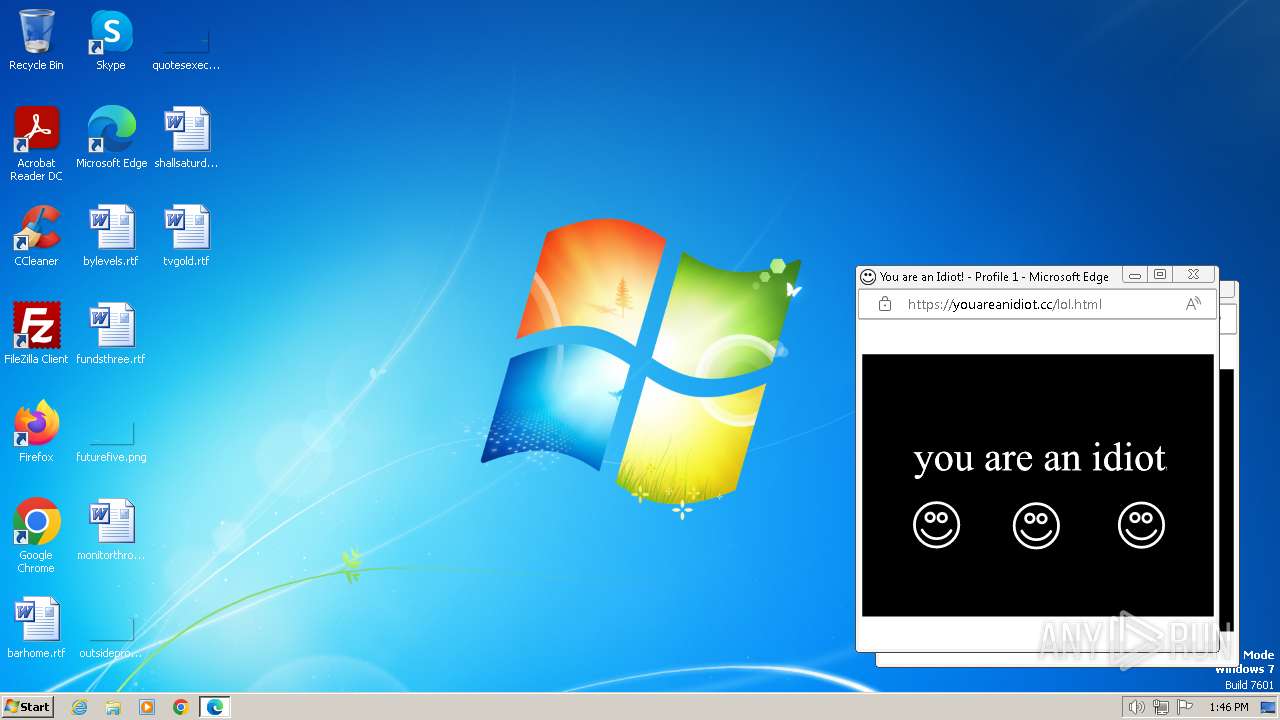Select the monitorthro document icon
This screenshot has width=1280, height=720.
click(x=111, y=530)
